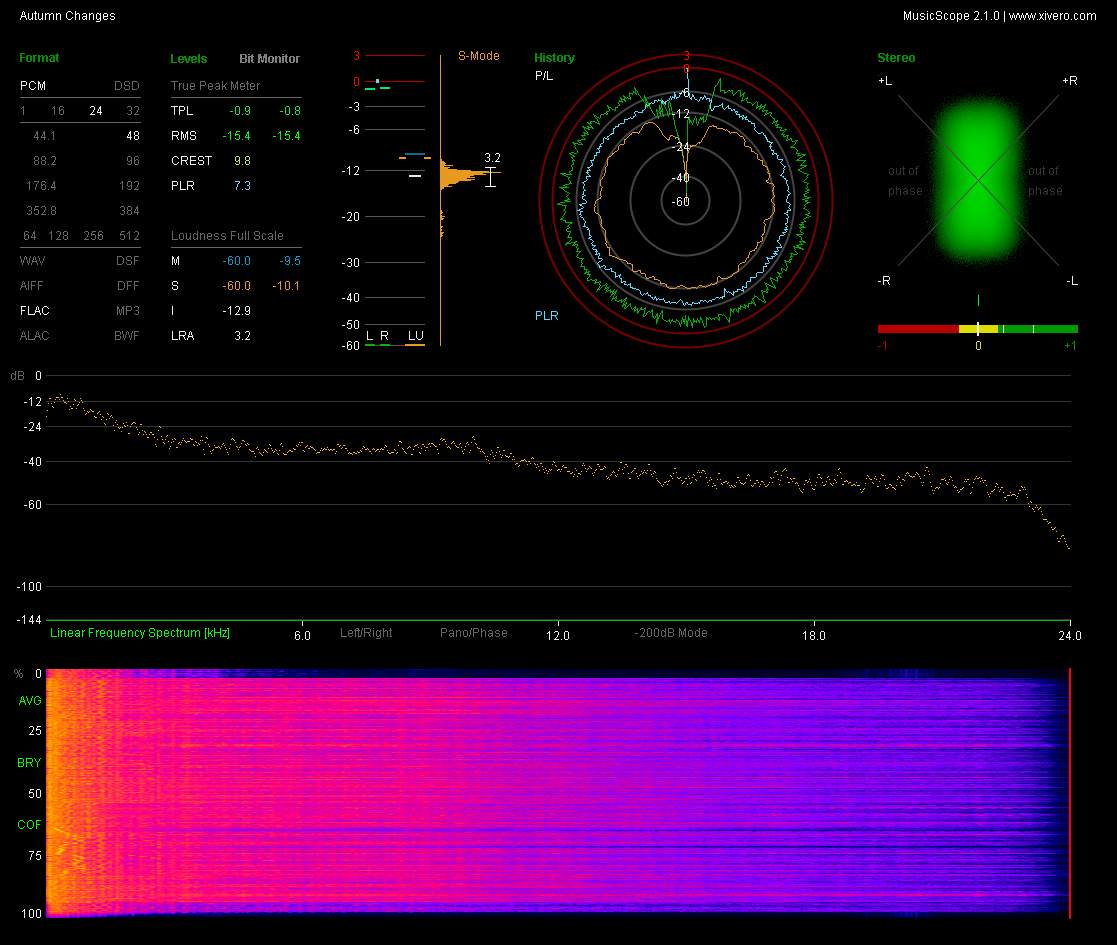Click the P/L label in History
The width and height of the screenshot is (1117, 945).
tap(543, 76)
